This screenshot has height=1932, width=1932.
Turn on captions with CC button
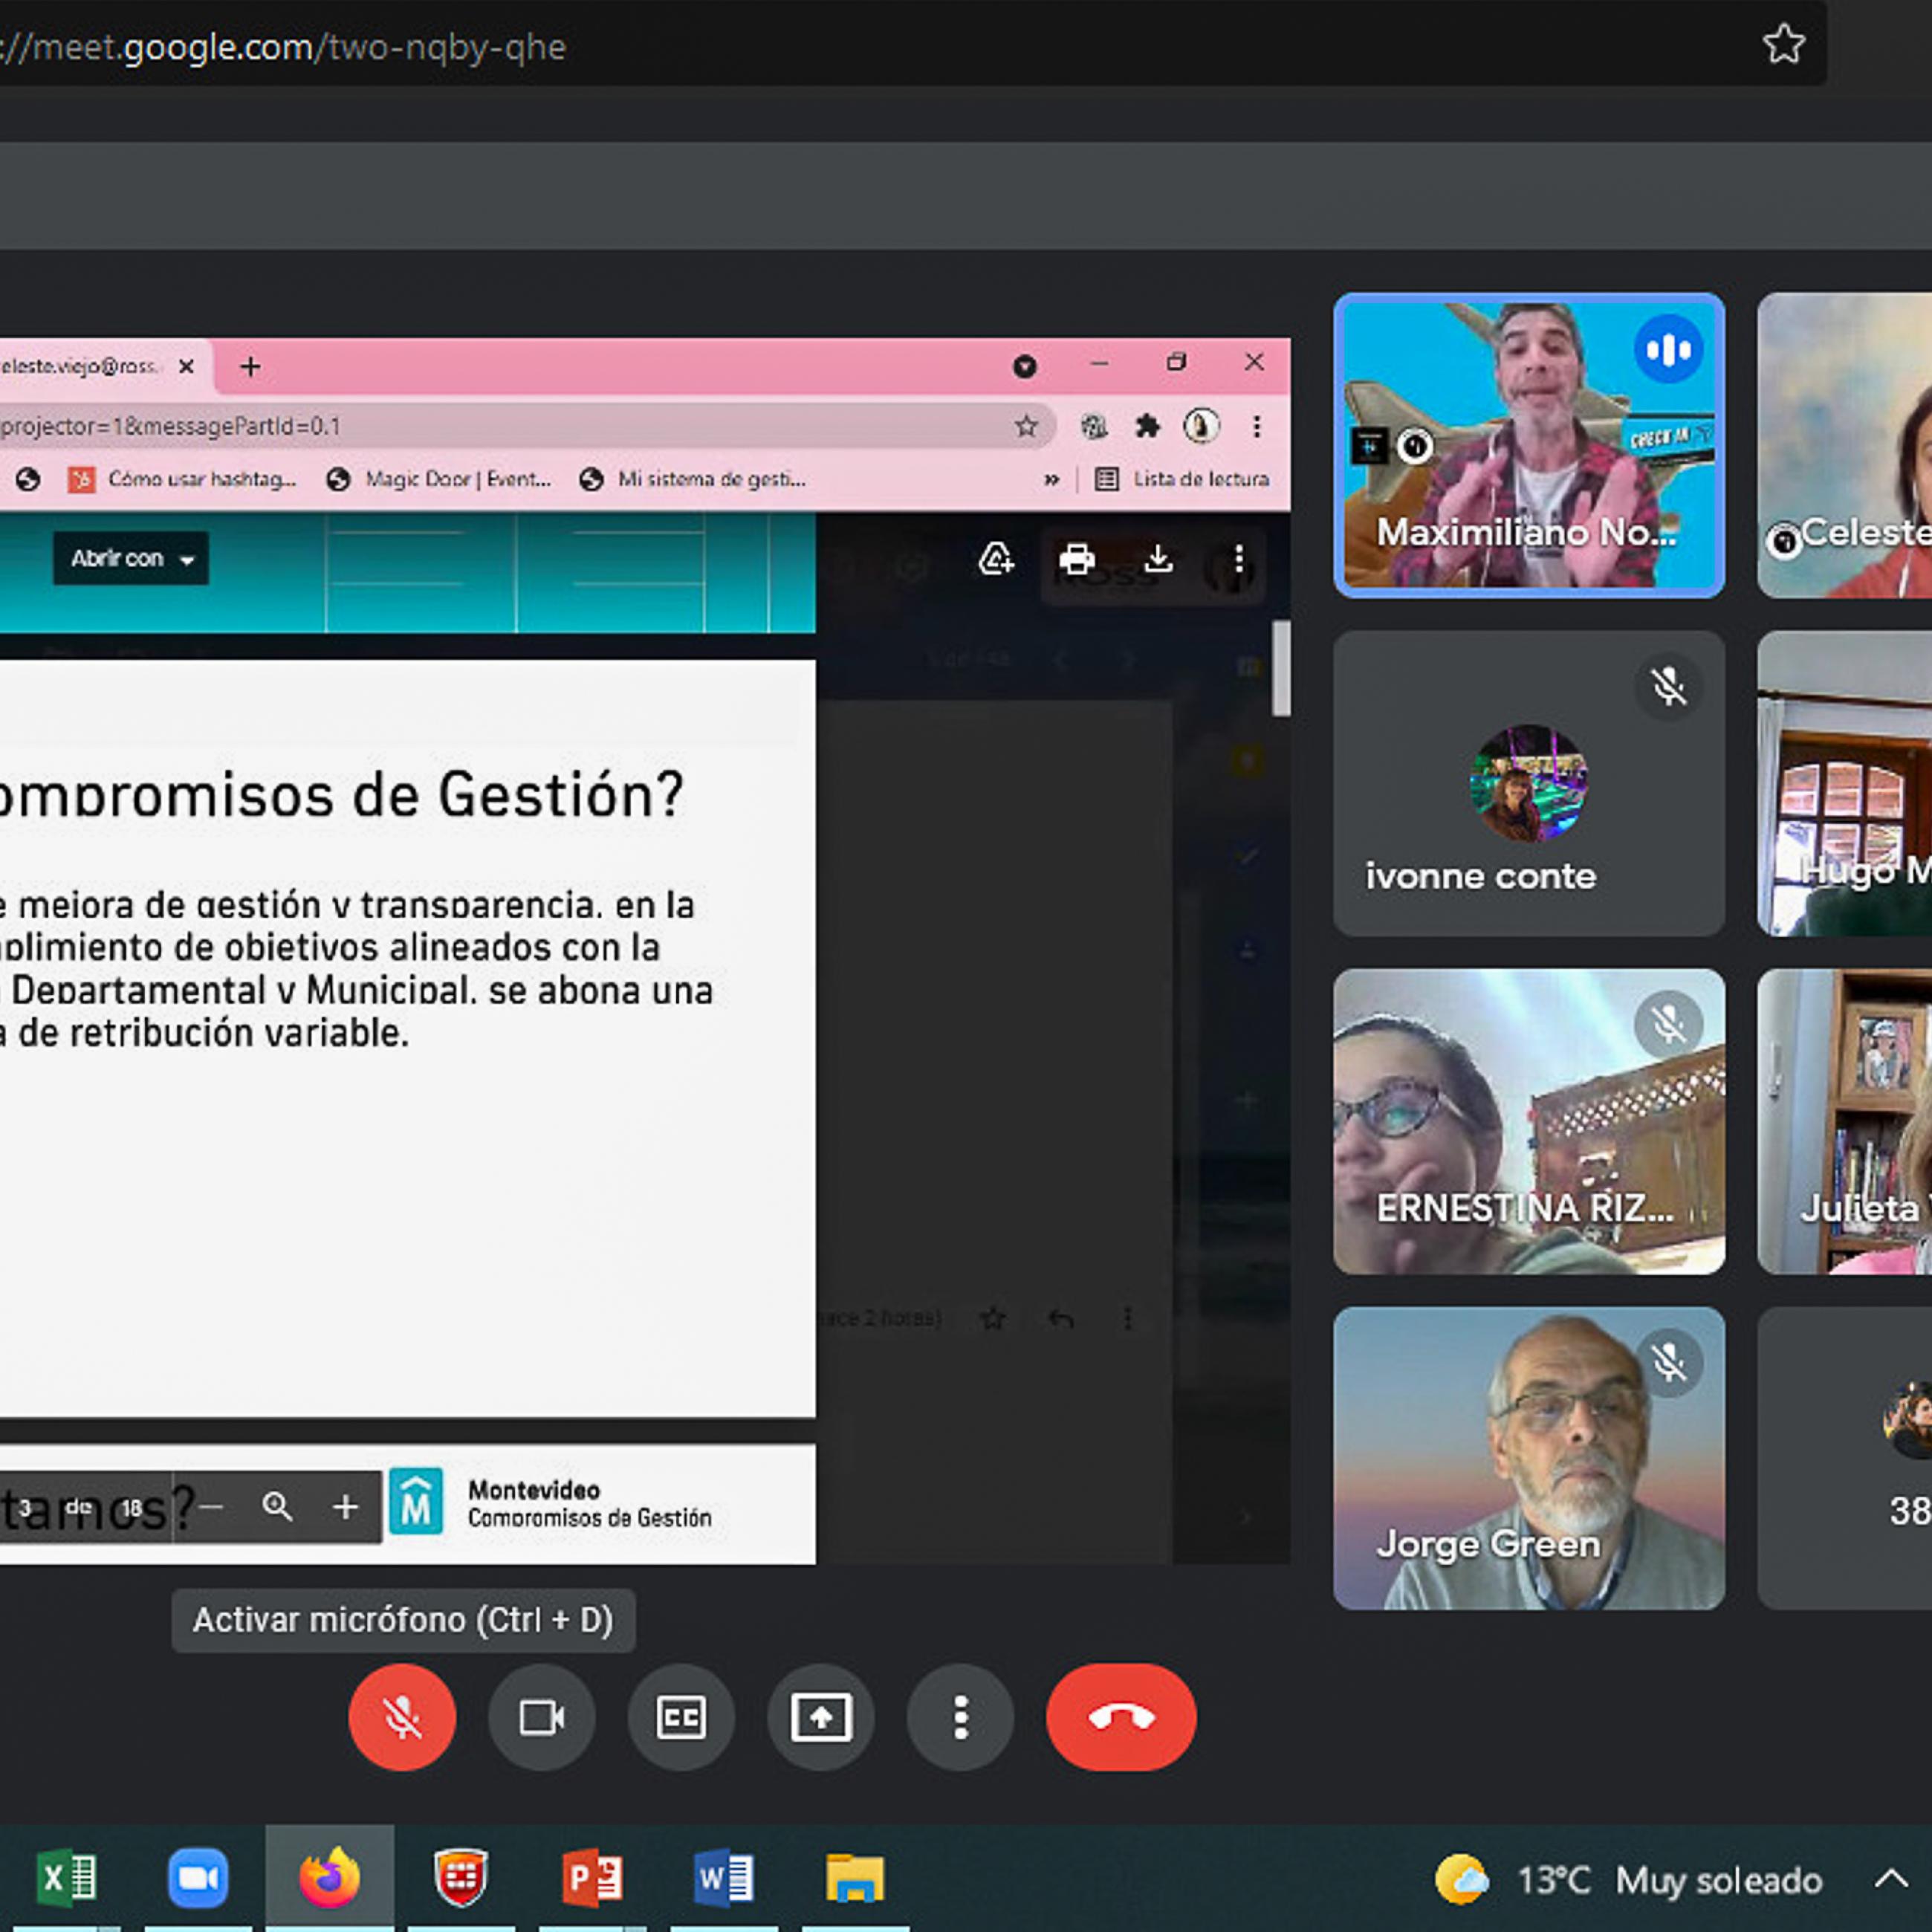point(681,1717)
